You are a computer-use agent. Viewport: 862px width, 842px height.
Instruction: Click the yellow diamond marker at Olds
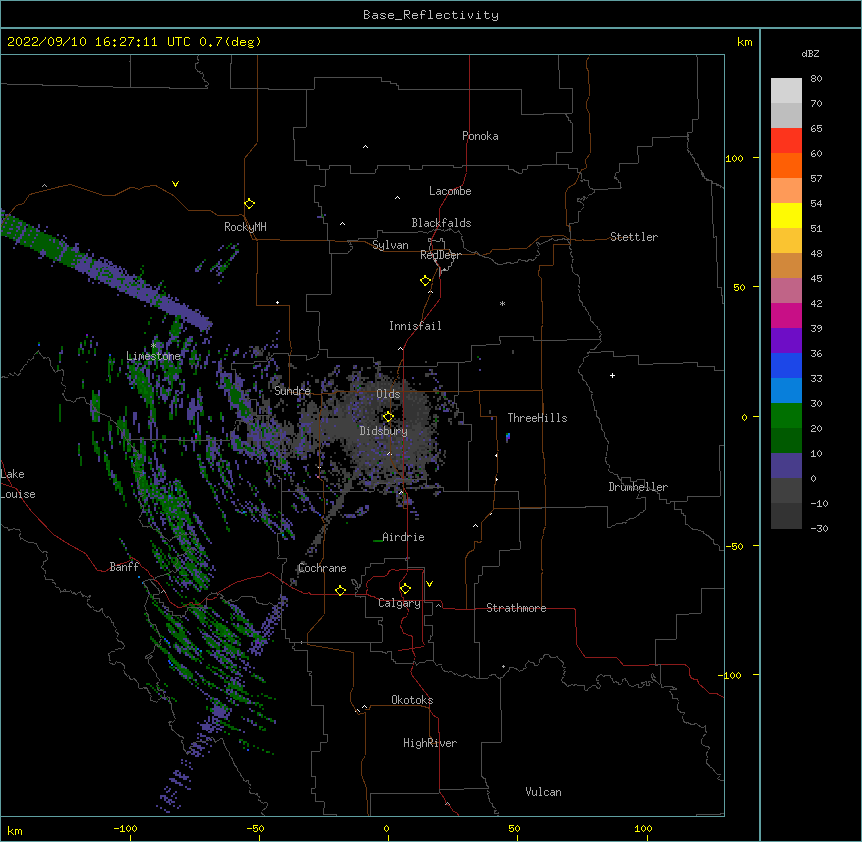coord(388,417)
